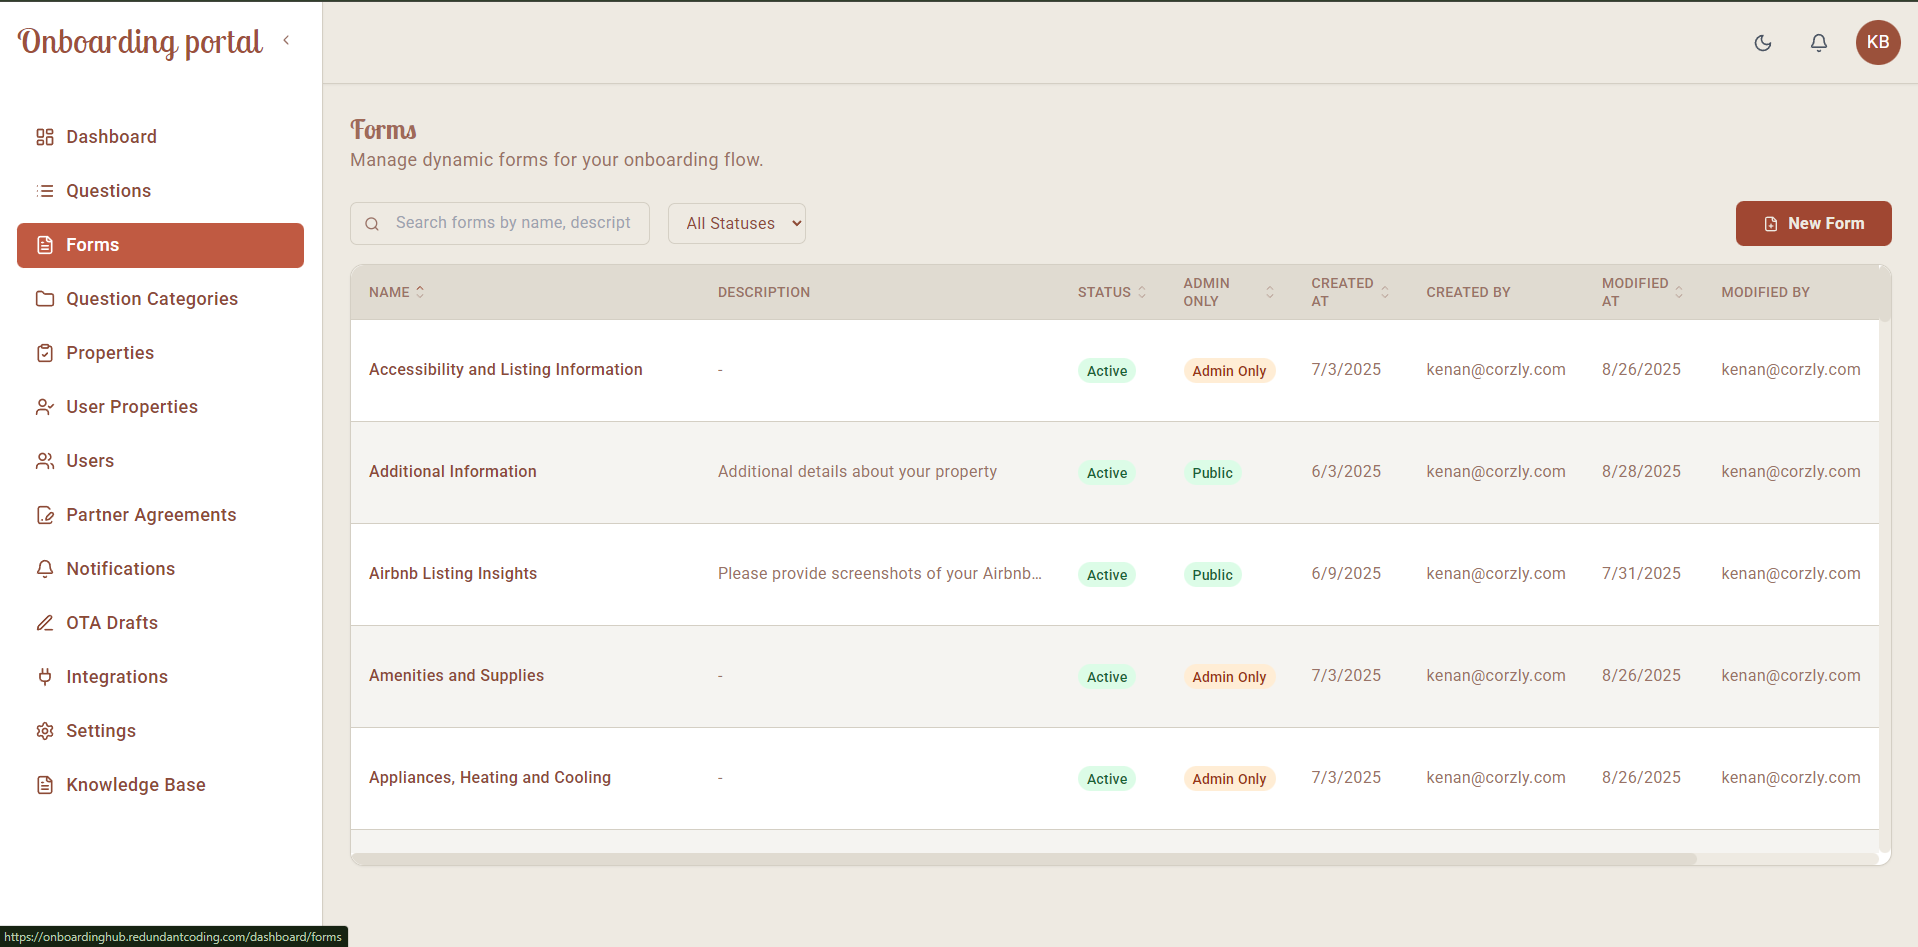Open the Amenities and Supplies form
The width and height of the screenshot is (1918, 947).
click(x=456, y=676)
